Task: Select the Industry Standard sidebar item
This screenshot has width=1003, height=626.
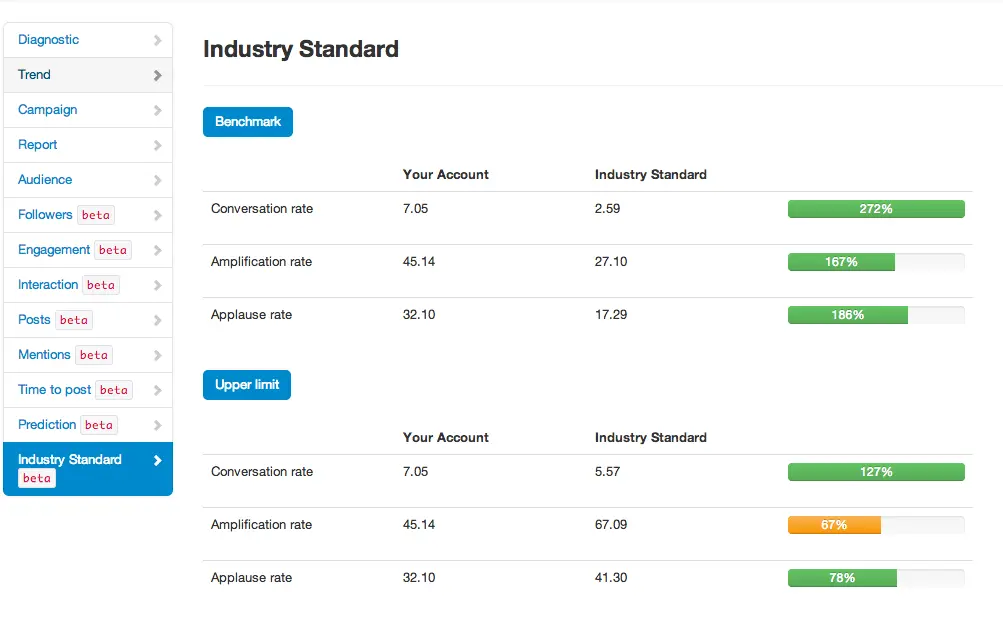Action: tap(70, 460)
